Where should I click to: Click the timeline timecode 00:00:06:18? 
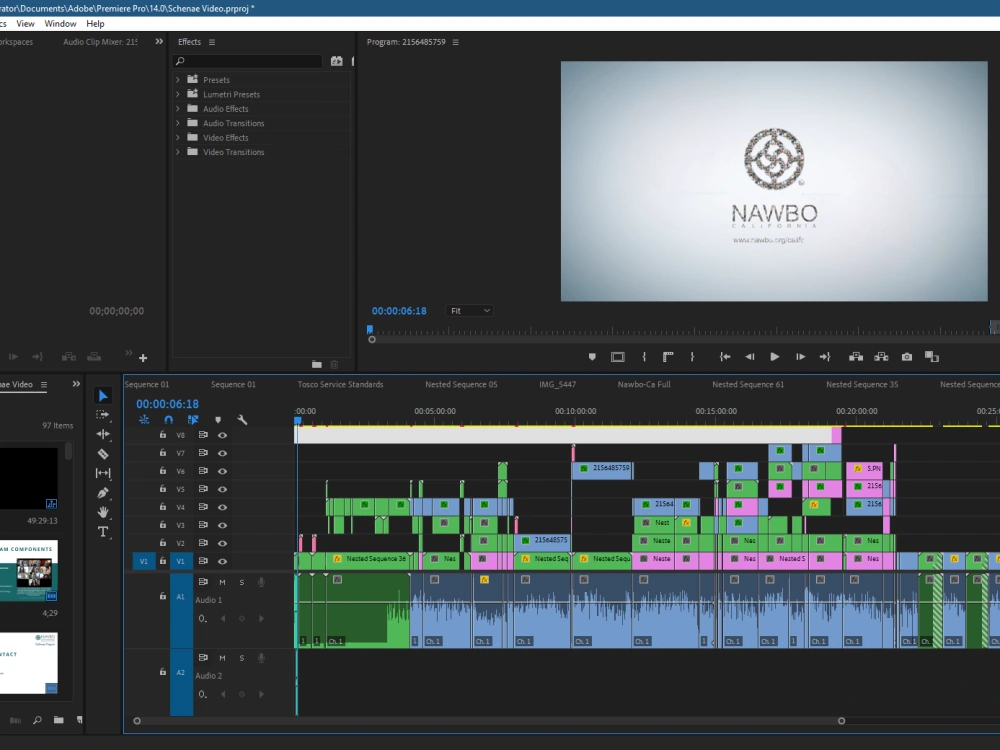click(167, 404)
